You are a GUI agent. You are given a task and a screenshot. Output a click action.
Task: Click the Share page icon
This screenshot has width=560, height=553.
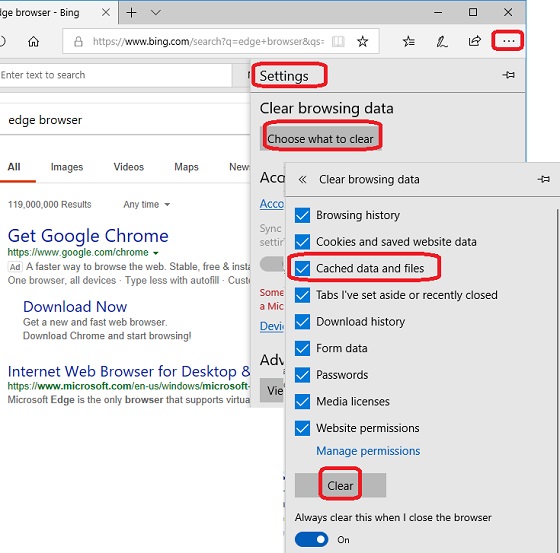[475, 41]
